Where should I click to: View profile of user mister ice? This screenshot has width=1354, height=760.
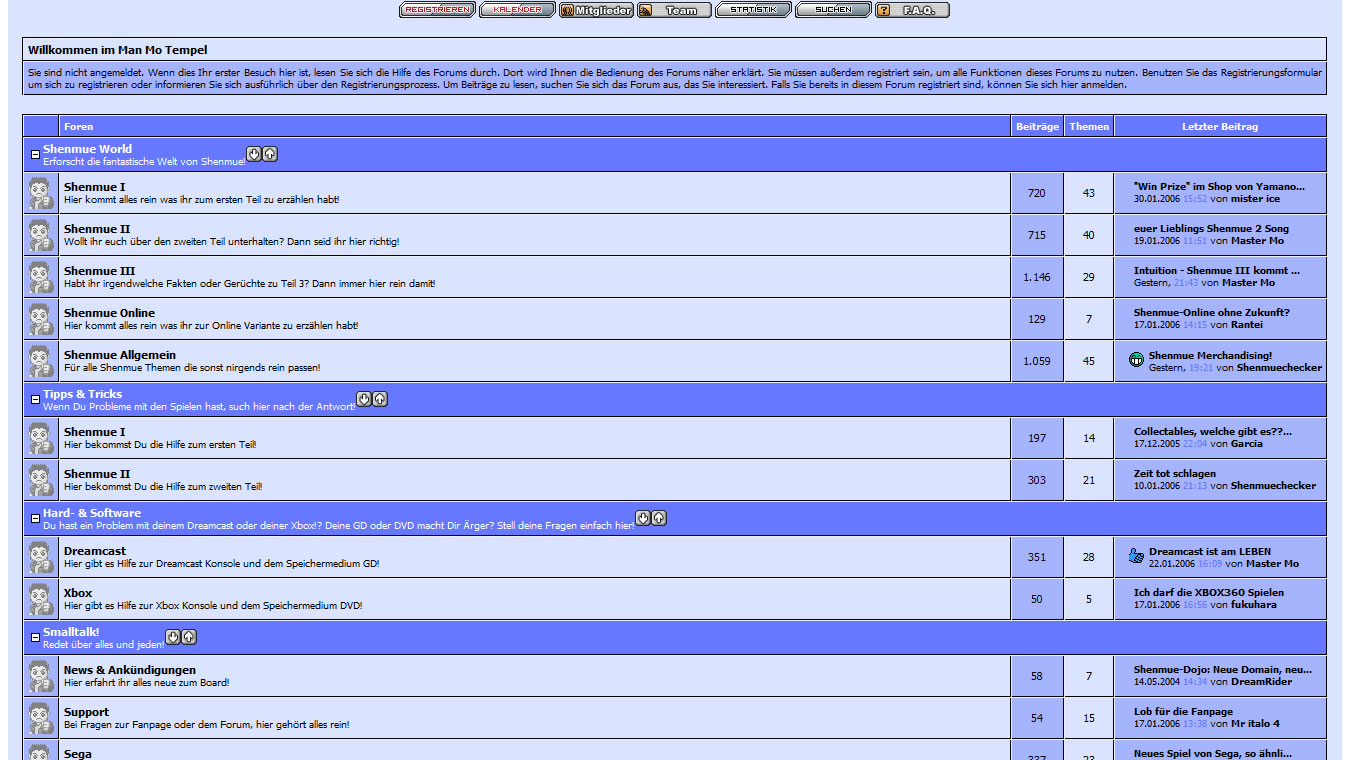click(1255, 198)
